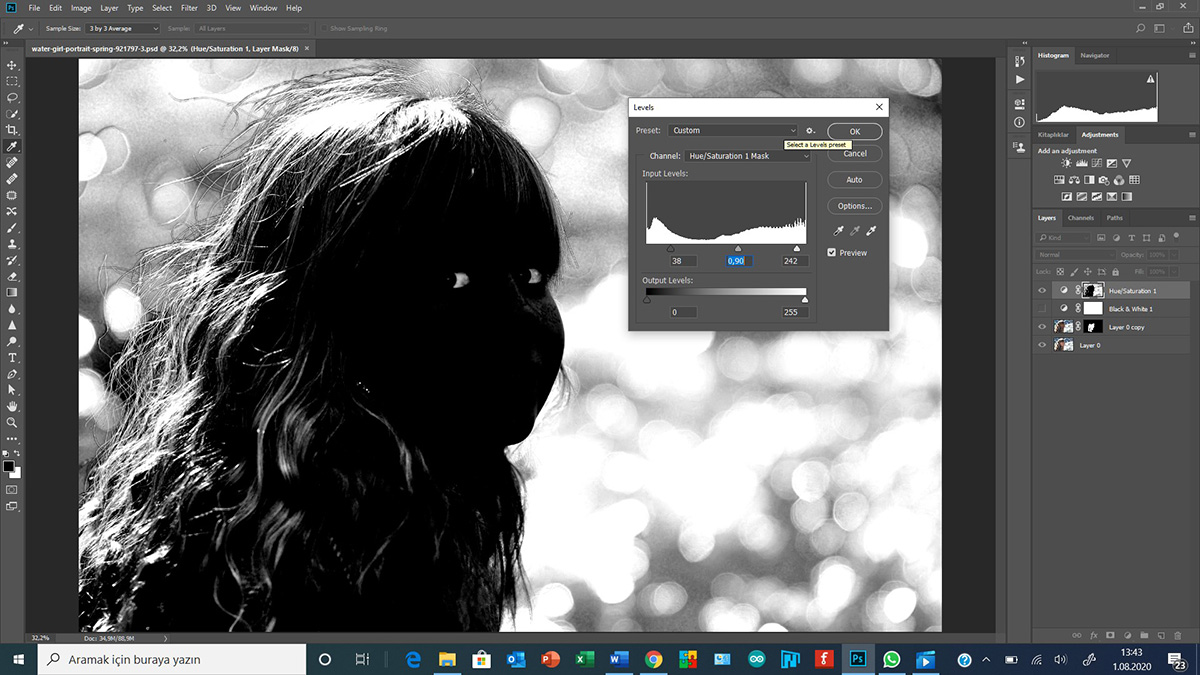The image size is (1200, 675).
Task: Click the Auto button in Levels
Action: coord(854,180)
